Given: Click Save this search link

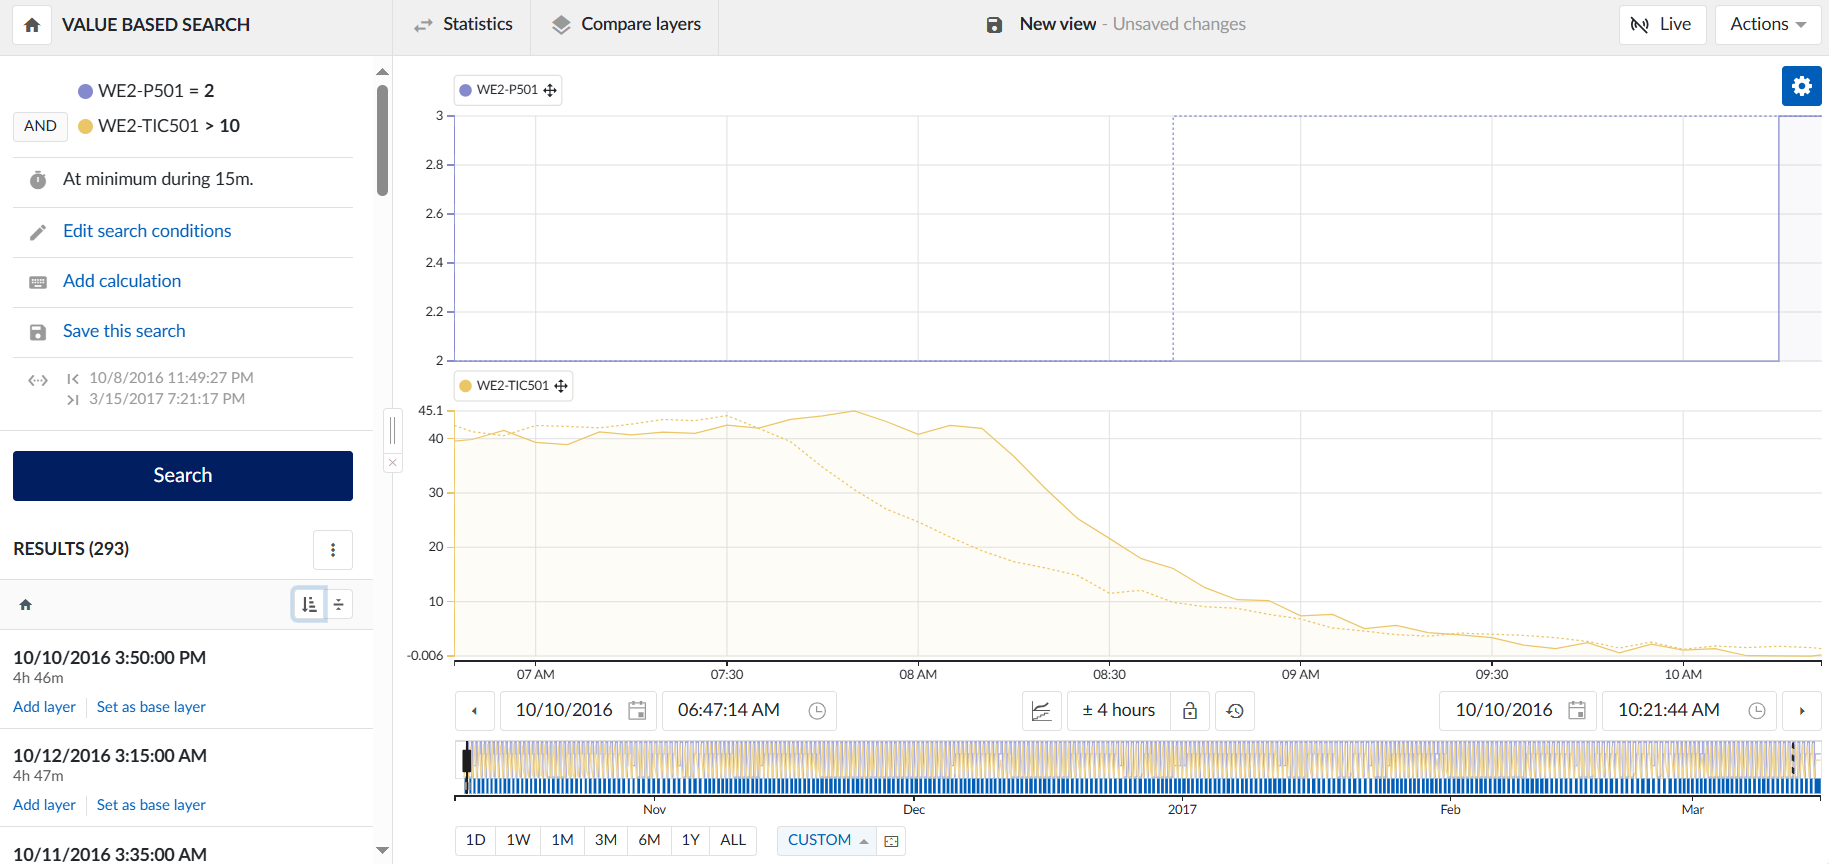Looking at the screenshot, I should [x=124, y=331].
